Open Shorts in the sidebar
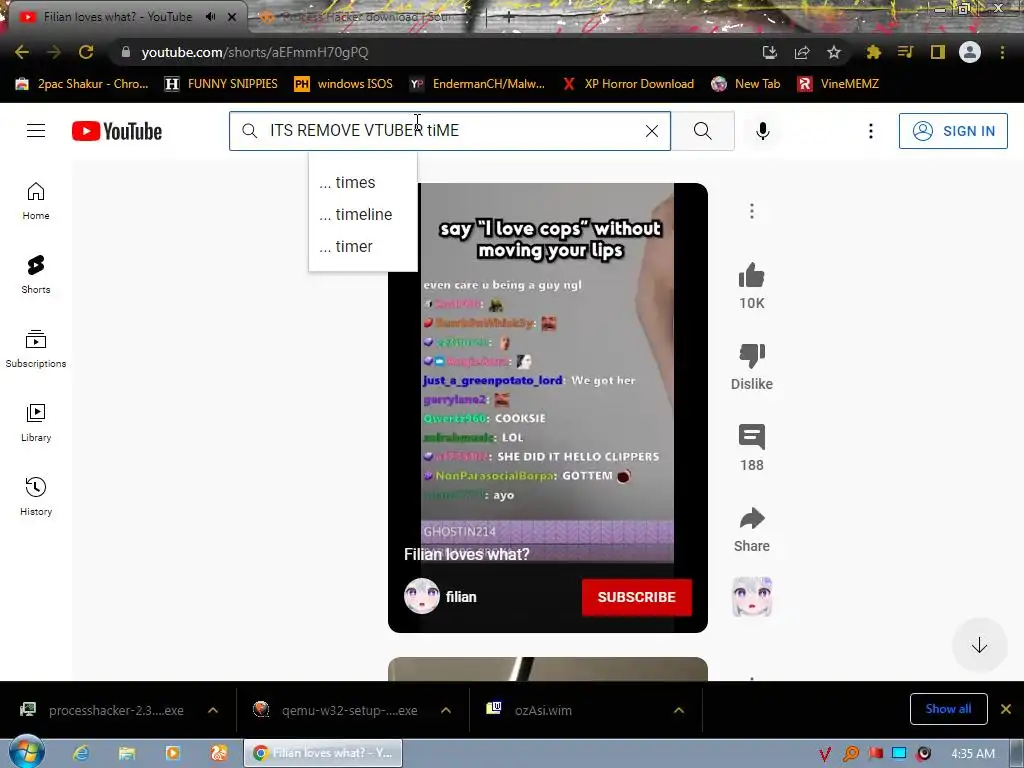This screenshot has height=768, width=1024. coord(36,275)
